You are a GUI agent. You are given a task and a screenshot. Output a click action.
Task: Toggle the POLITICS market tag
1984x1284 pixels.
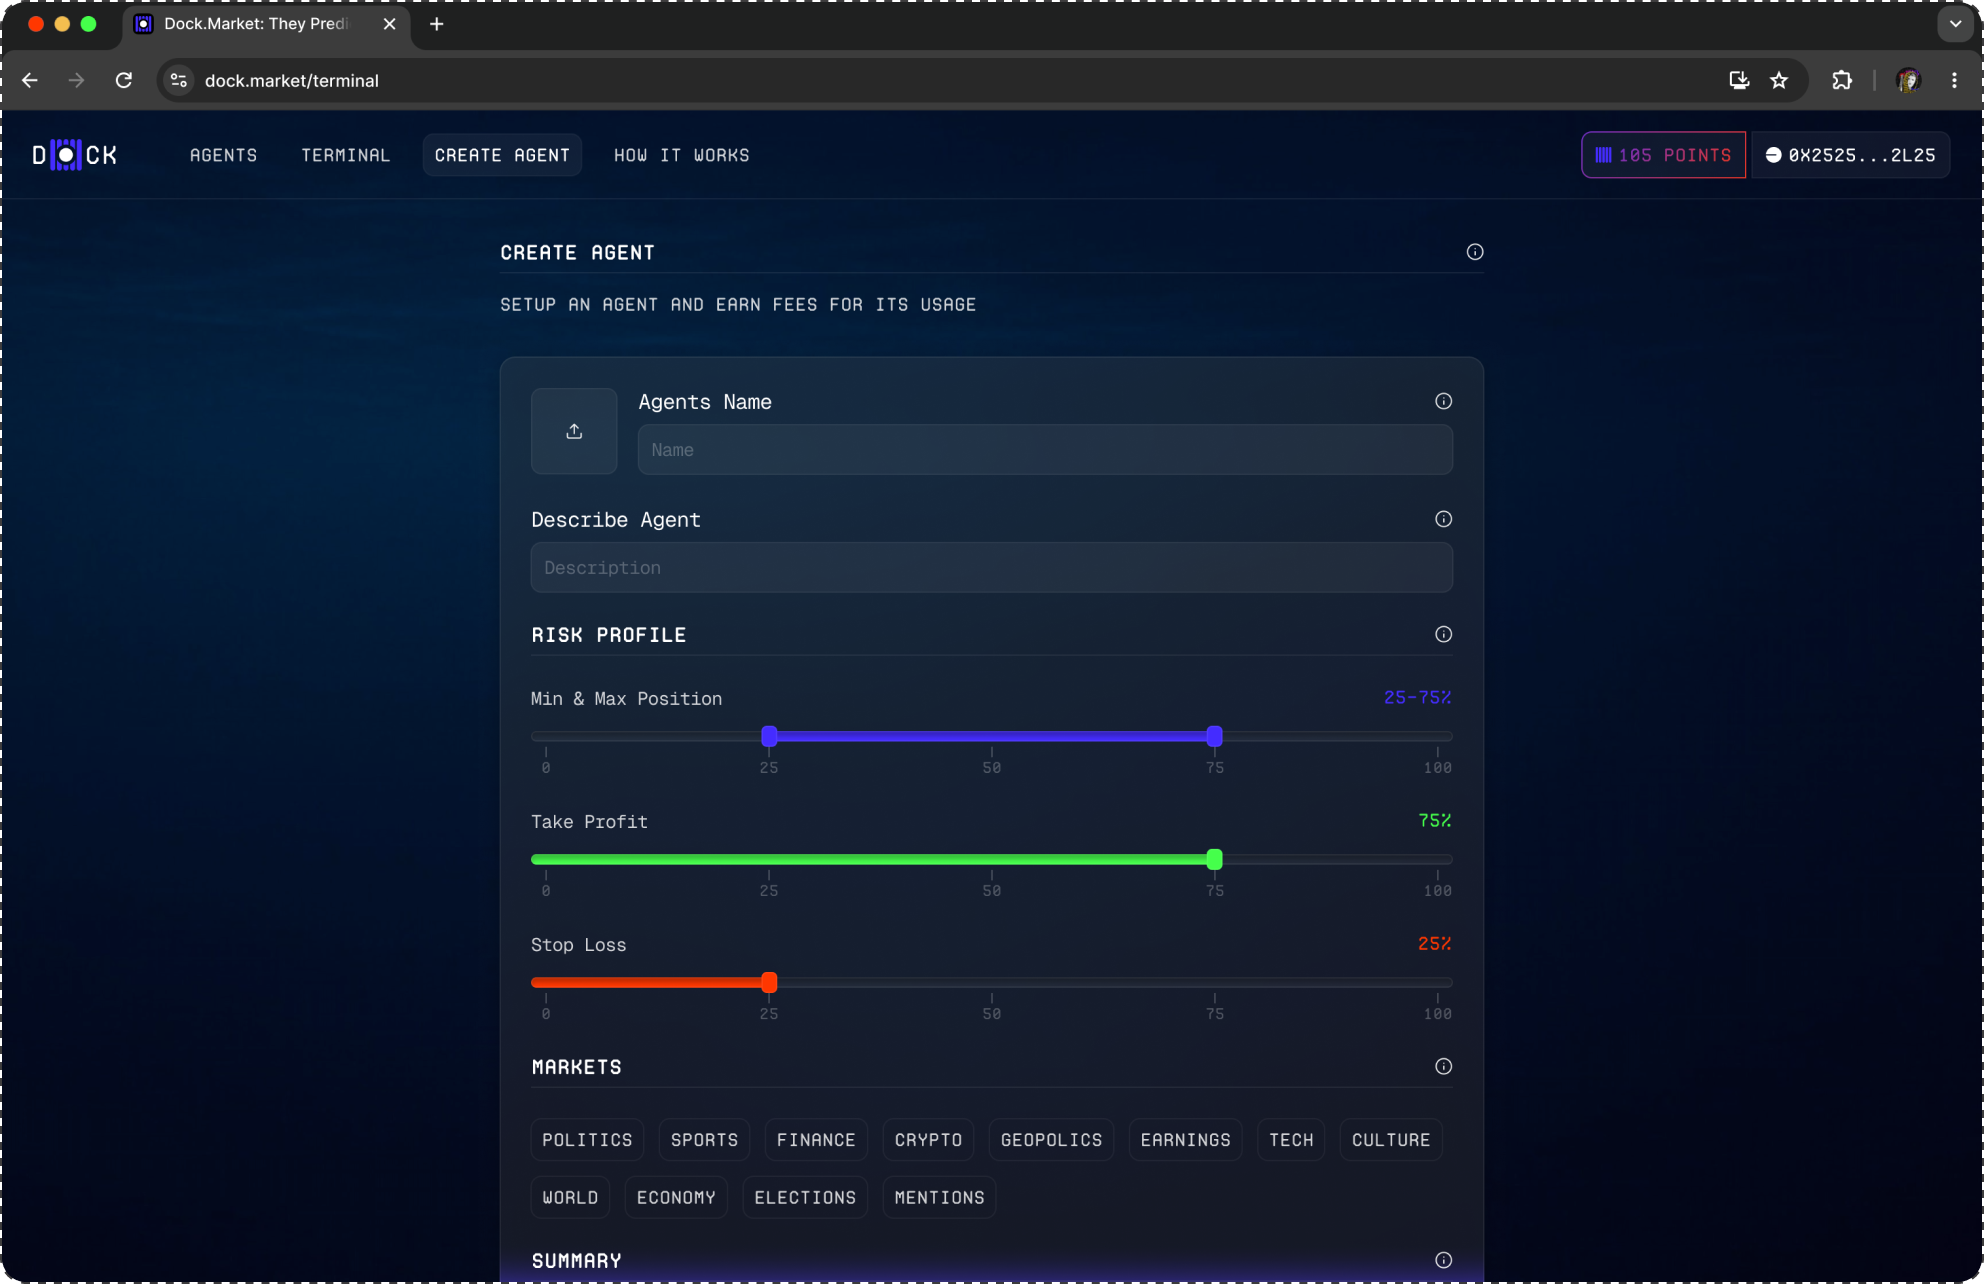point(587,1140)
